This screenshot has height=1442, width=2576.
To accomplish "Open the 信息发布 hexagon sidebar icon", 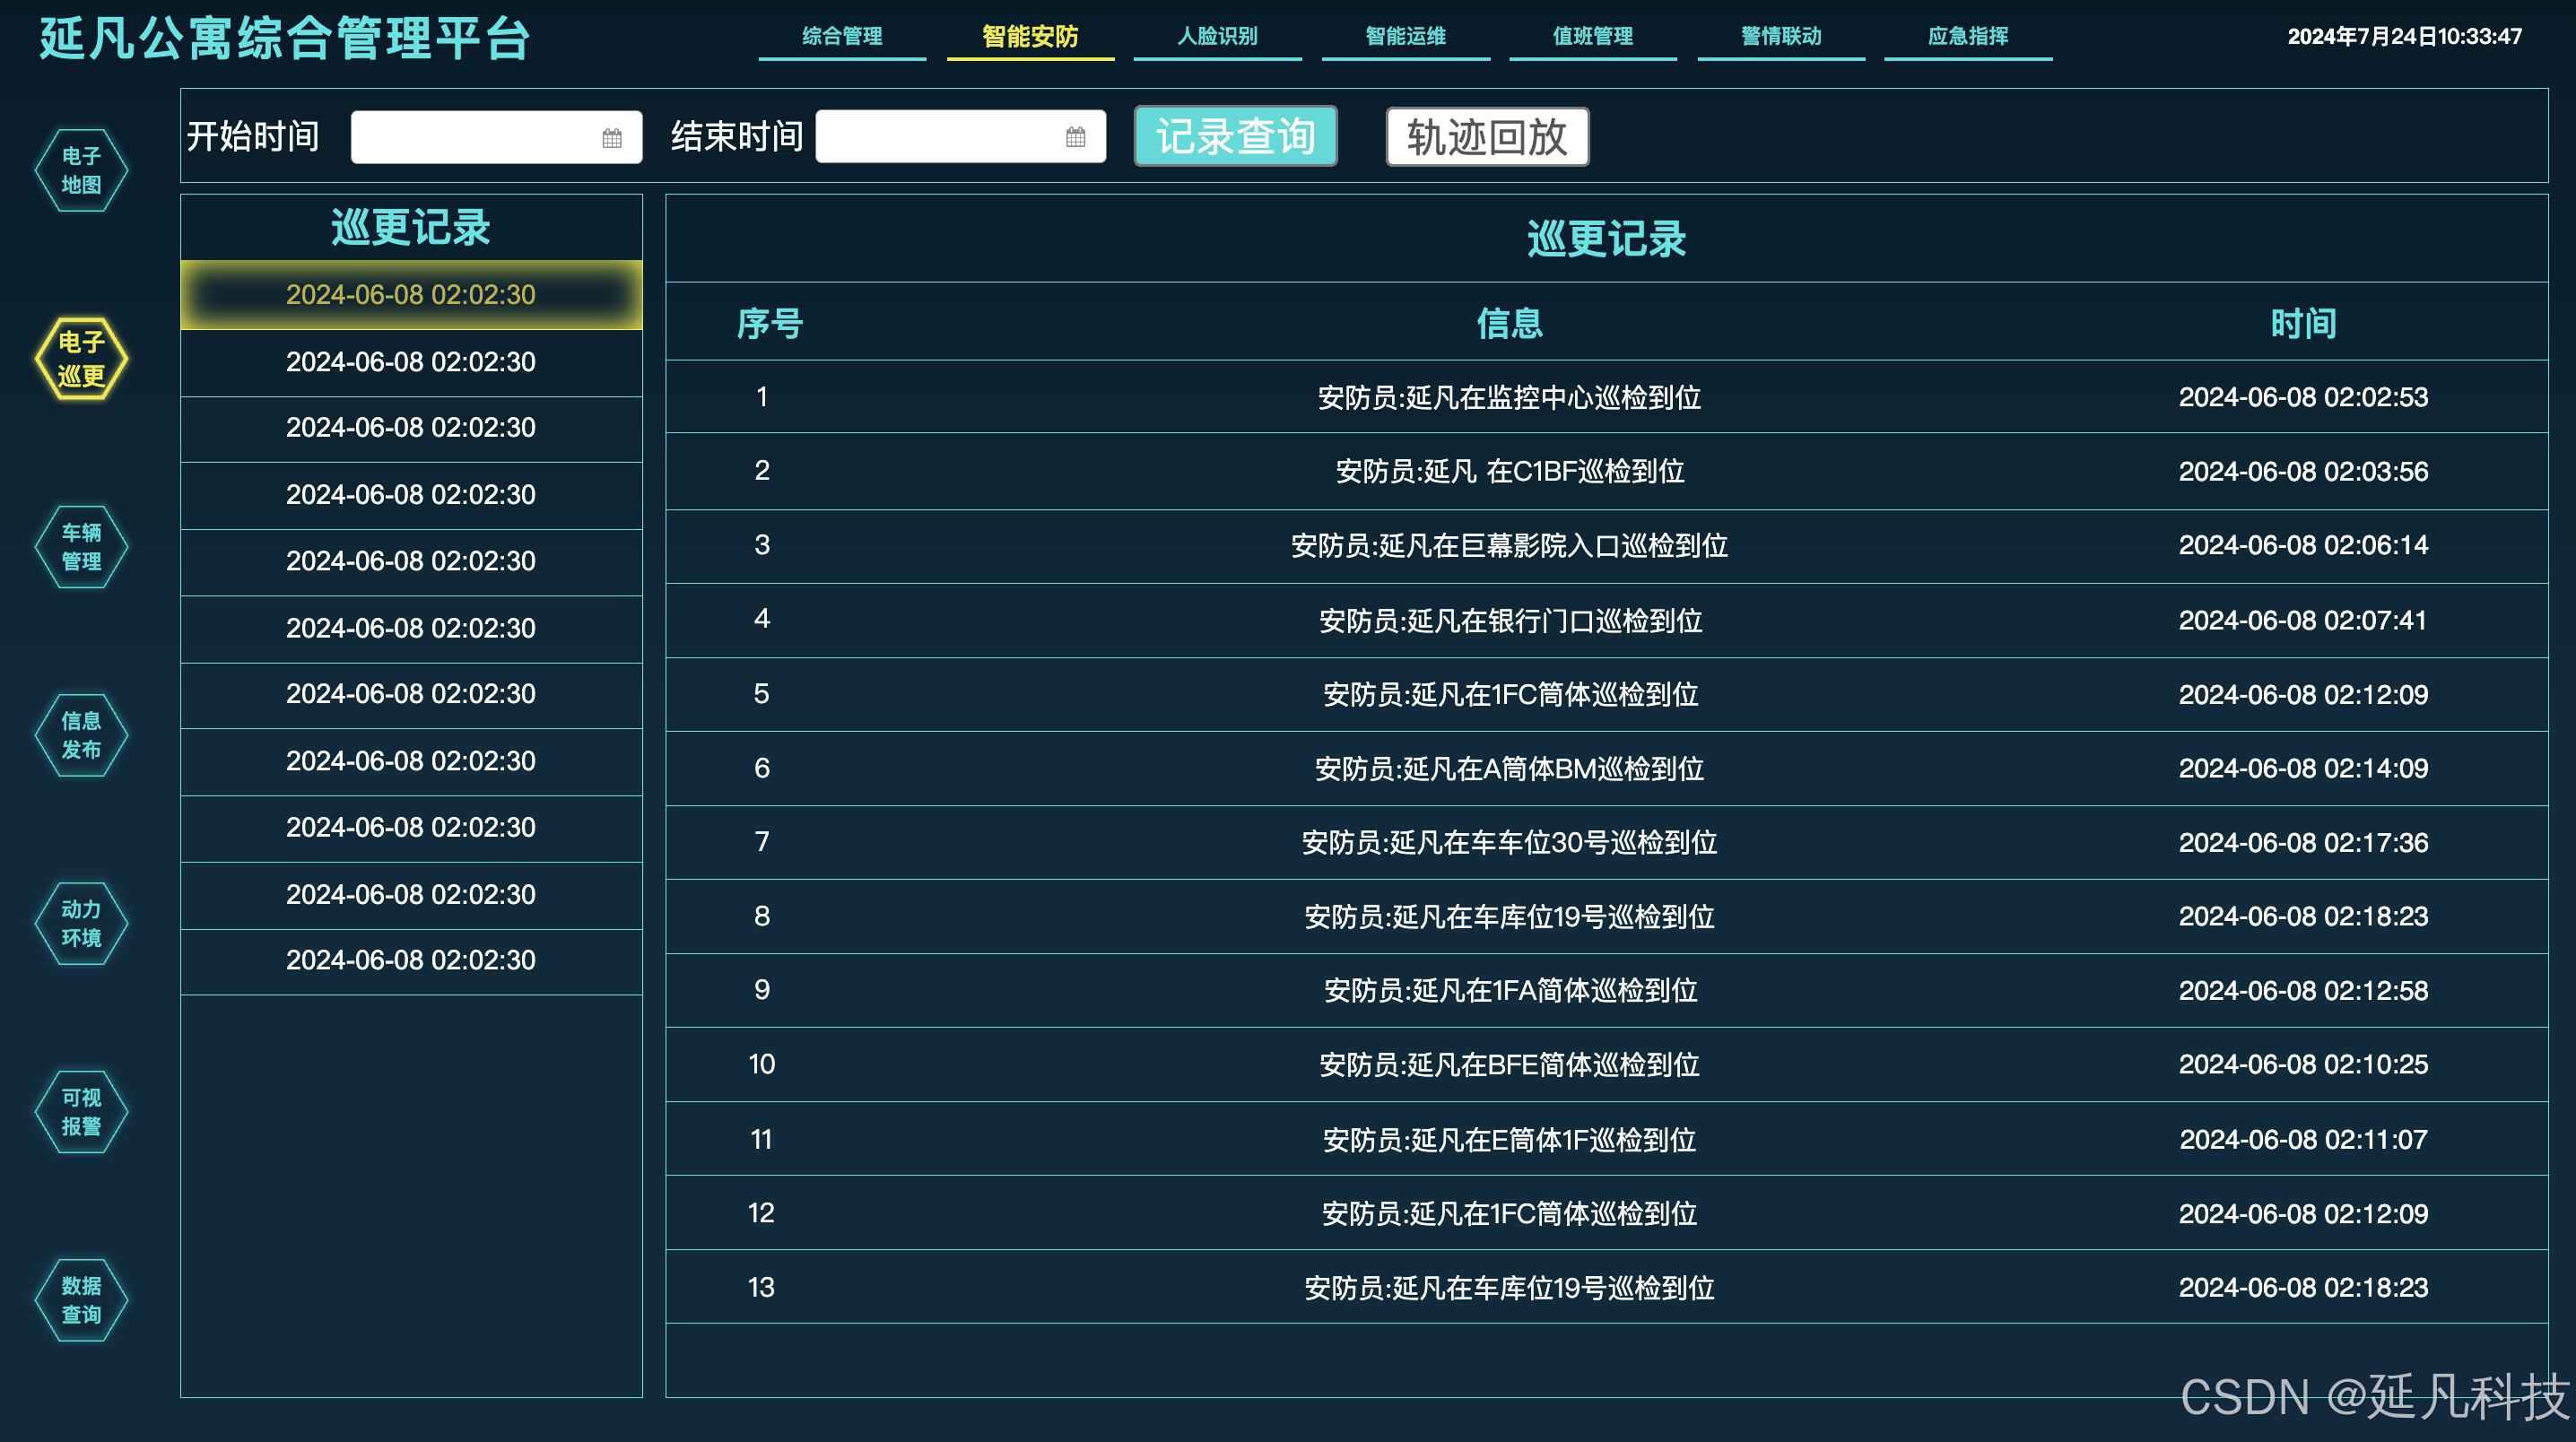I will [81, 735].
